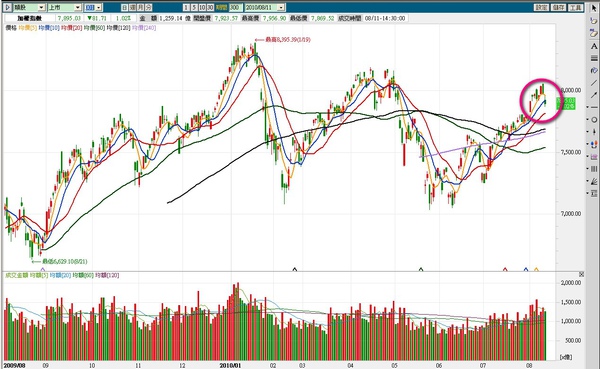Screen dimensions: 600x369
Task: Select the 5-minute interval button
Action: coord(194,7)
